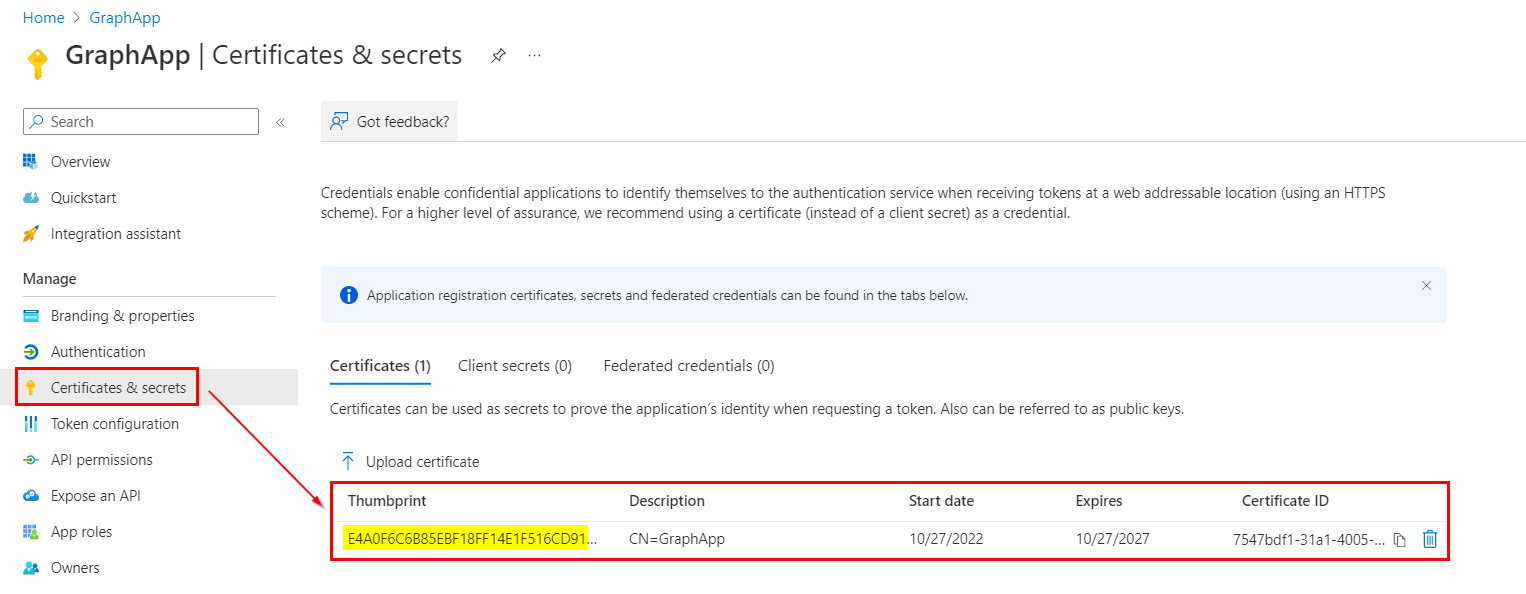Collapse the left sidebar
The width and height of the screenshot is (1526, 594).
[x=281, y=121]
